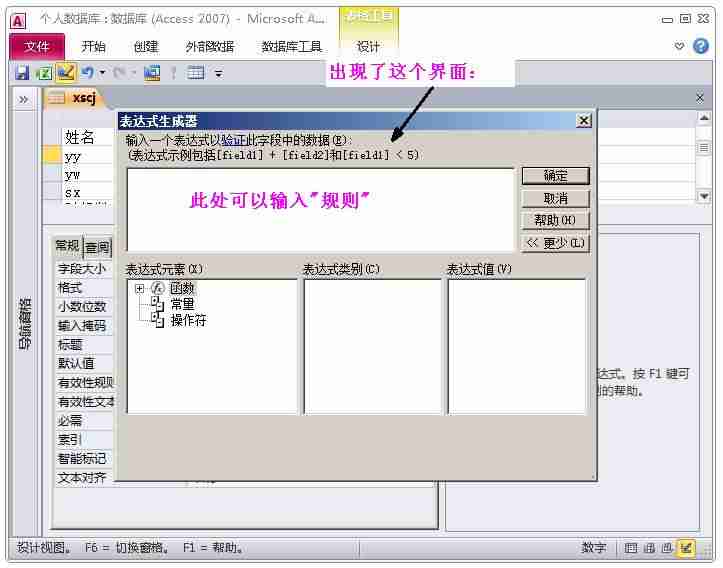Select the xscj table tab
Image resolution: width=723 pixels, height=568 pixels.
pos(74,98)
